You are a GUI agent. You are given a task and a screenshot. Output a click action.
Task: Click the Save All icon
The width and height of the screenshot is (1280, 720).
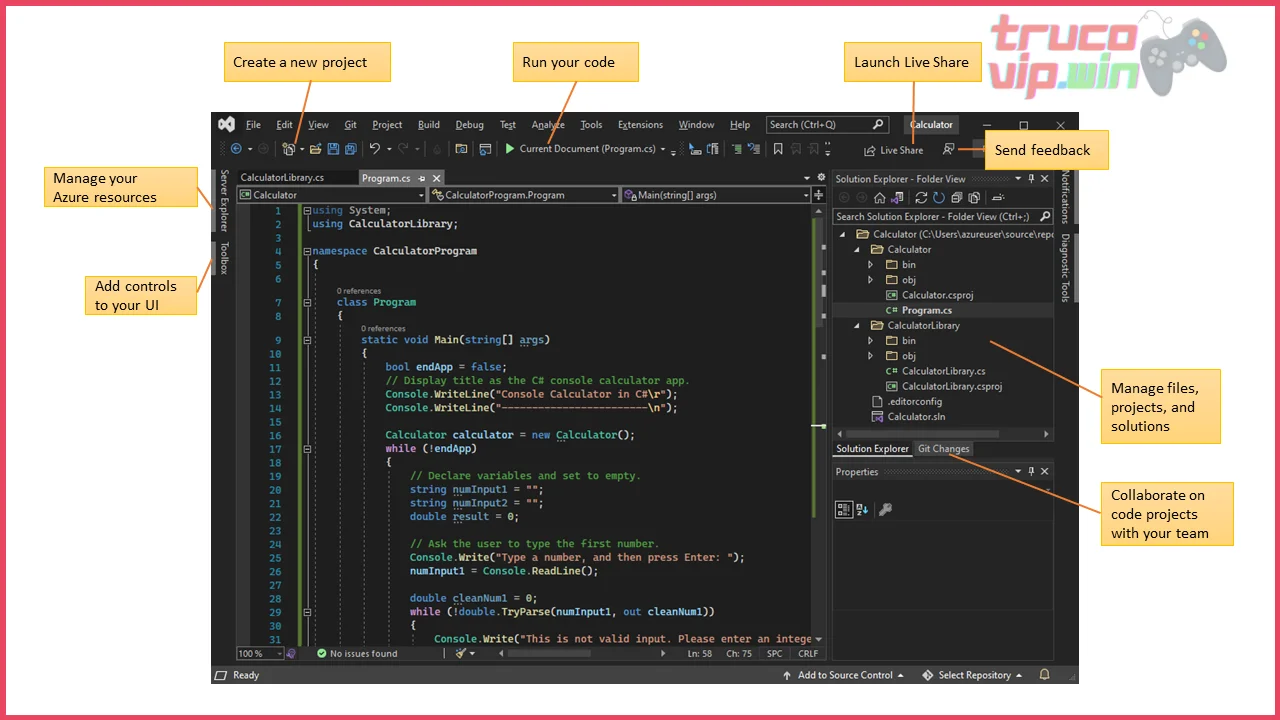[x=350, y=149]
